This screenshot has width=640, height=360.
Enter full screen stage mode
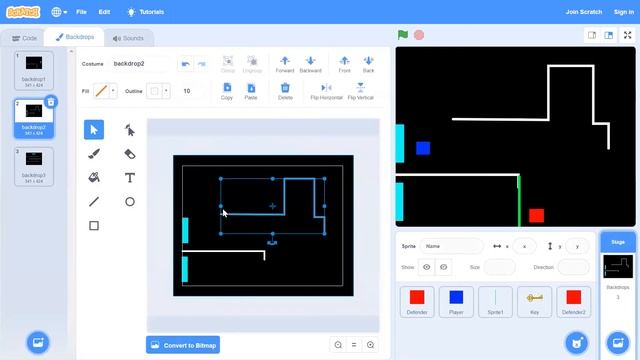tap(628, 35)
